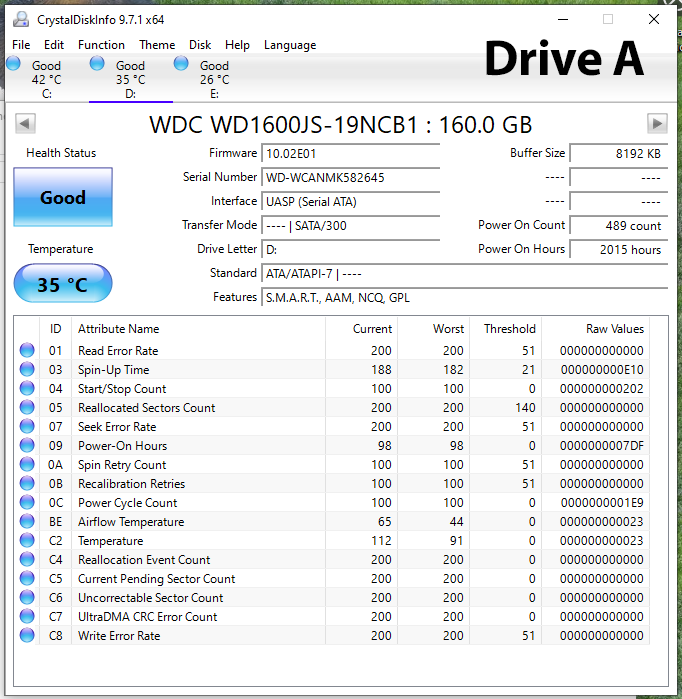Open the Edit menu
This screenshot has width=682, height=699.
pos(54,45)
